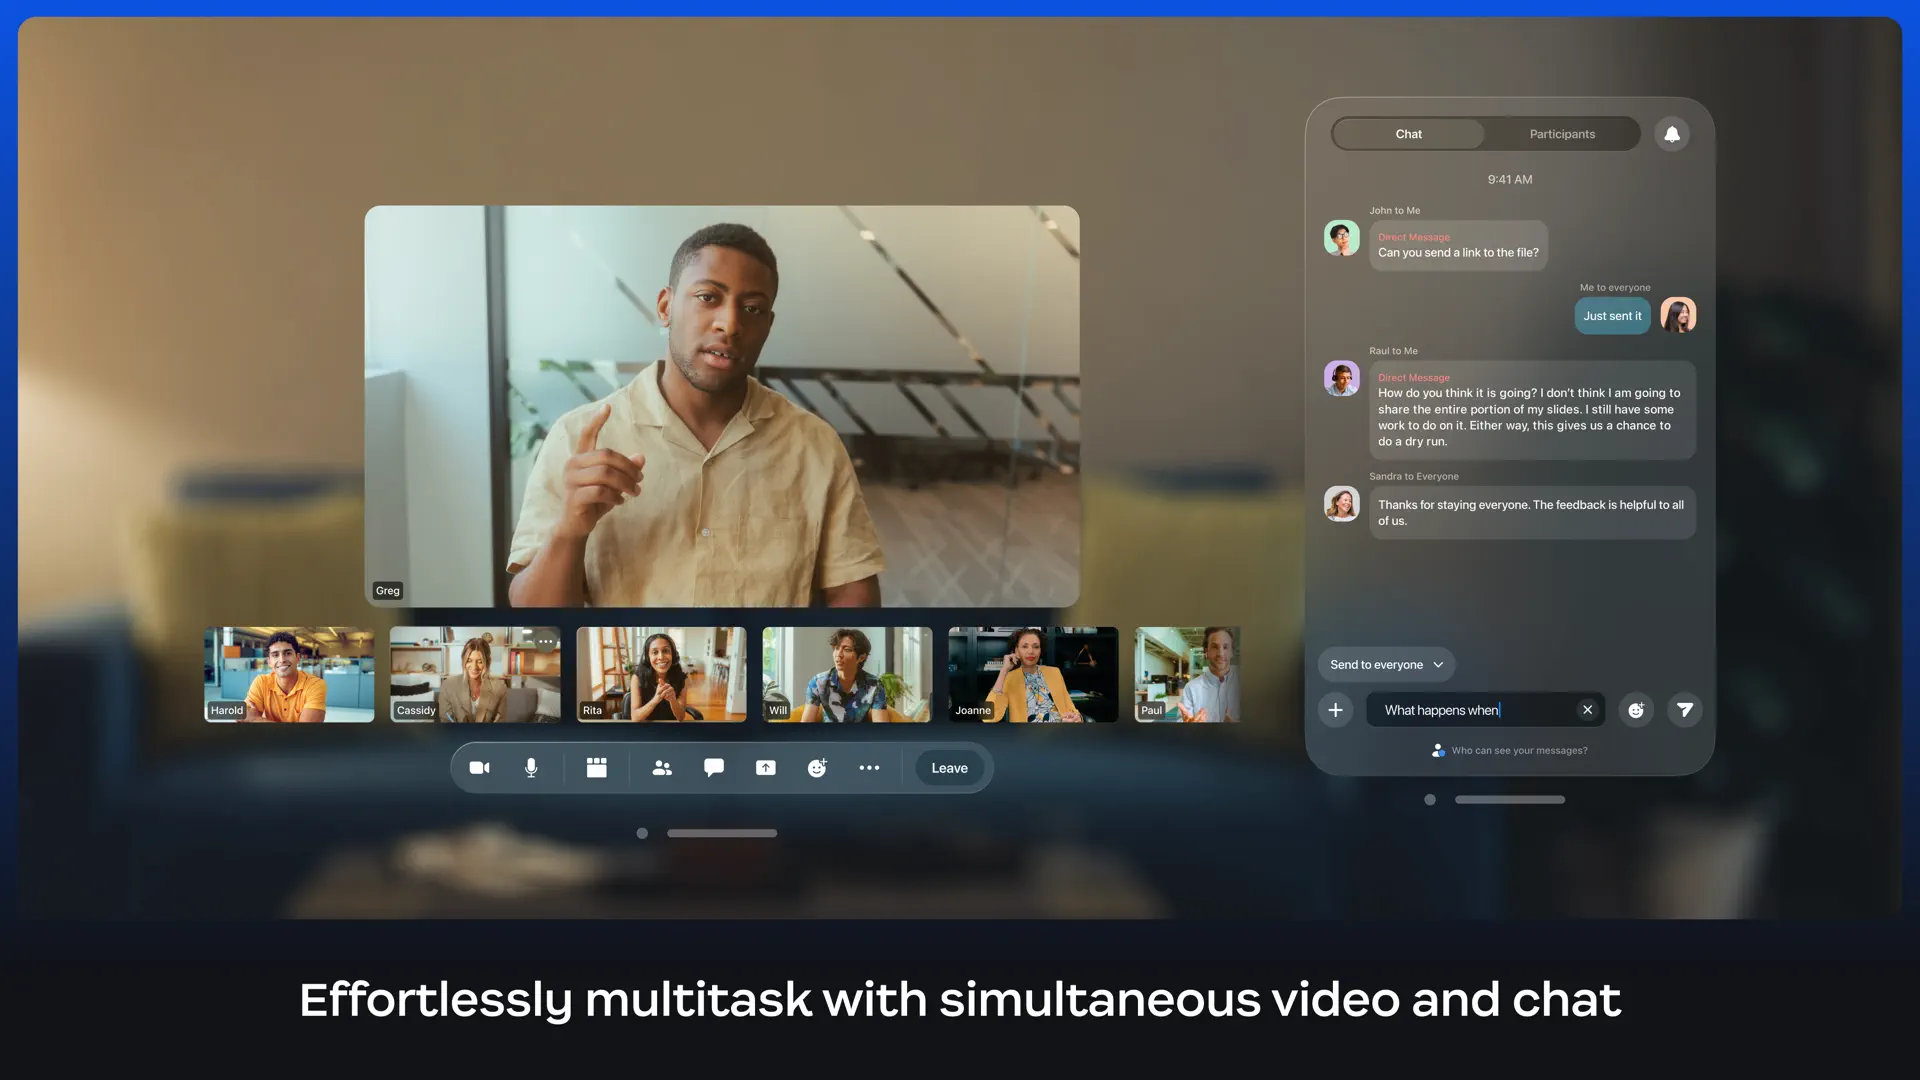1920x1080 pixels.
Task: Toggle chat notifications with the bell
Action: coord(1672,133)
